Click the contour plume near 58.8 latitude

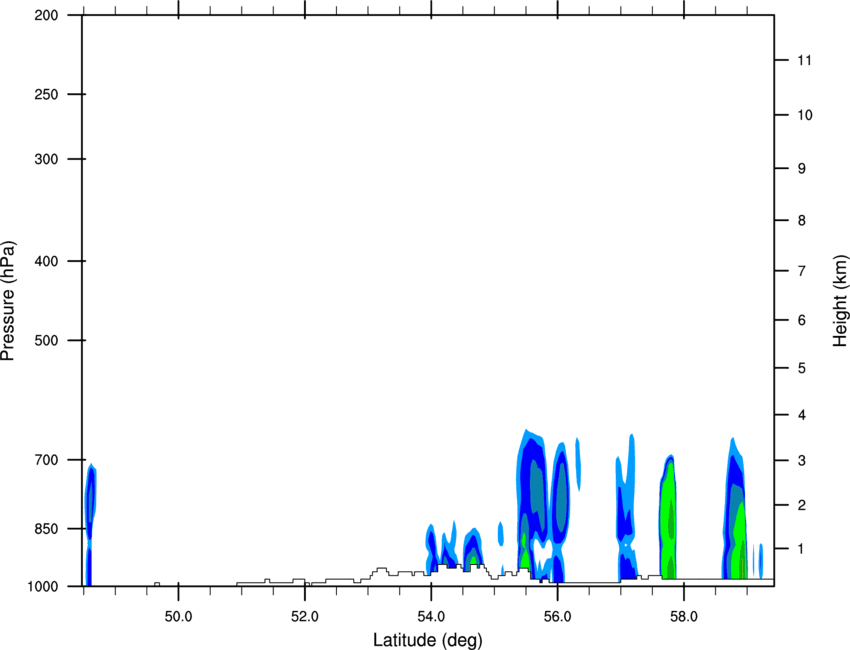click(735, 509)
